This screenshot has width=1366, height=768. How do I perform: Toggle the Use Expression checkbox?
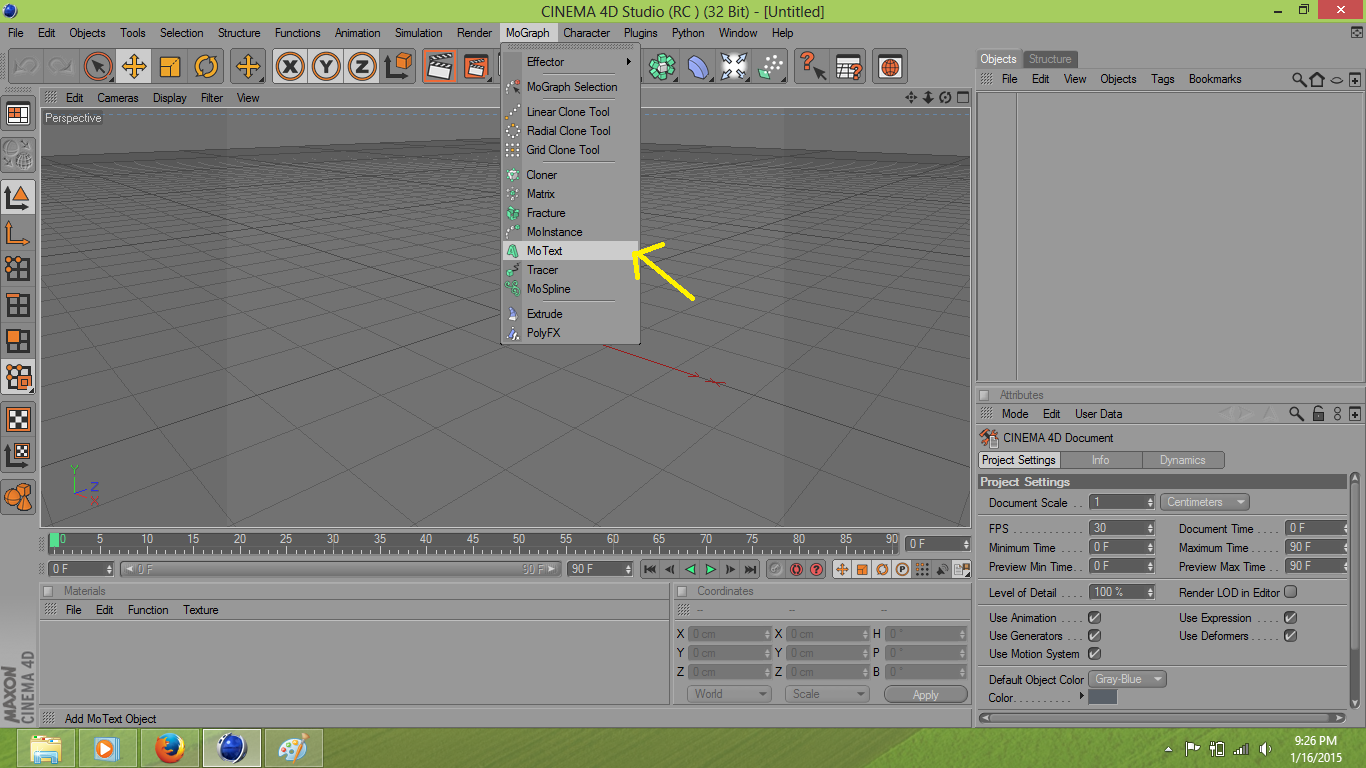point(1290,618)
